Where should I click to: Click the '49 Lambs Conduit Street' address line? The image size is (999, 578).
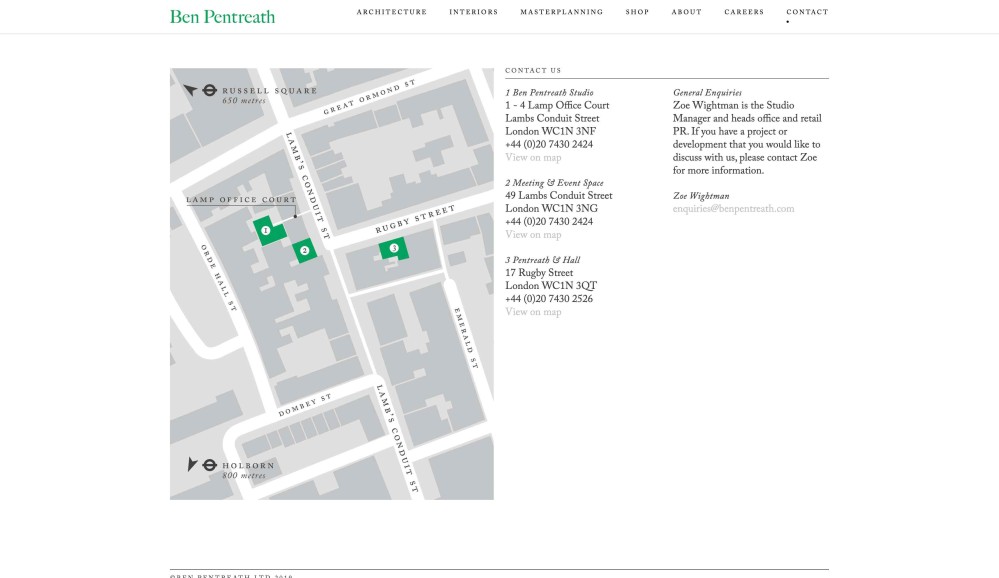(x=559, y=196)
